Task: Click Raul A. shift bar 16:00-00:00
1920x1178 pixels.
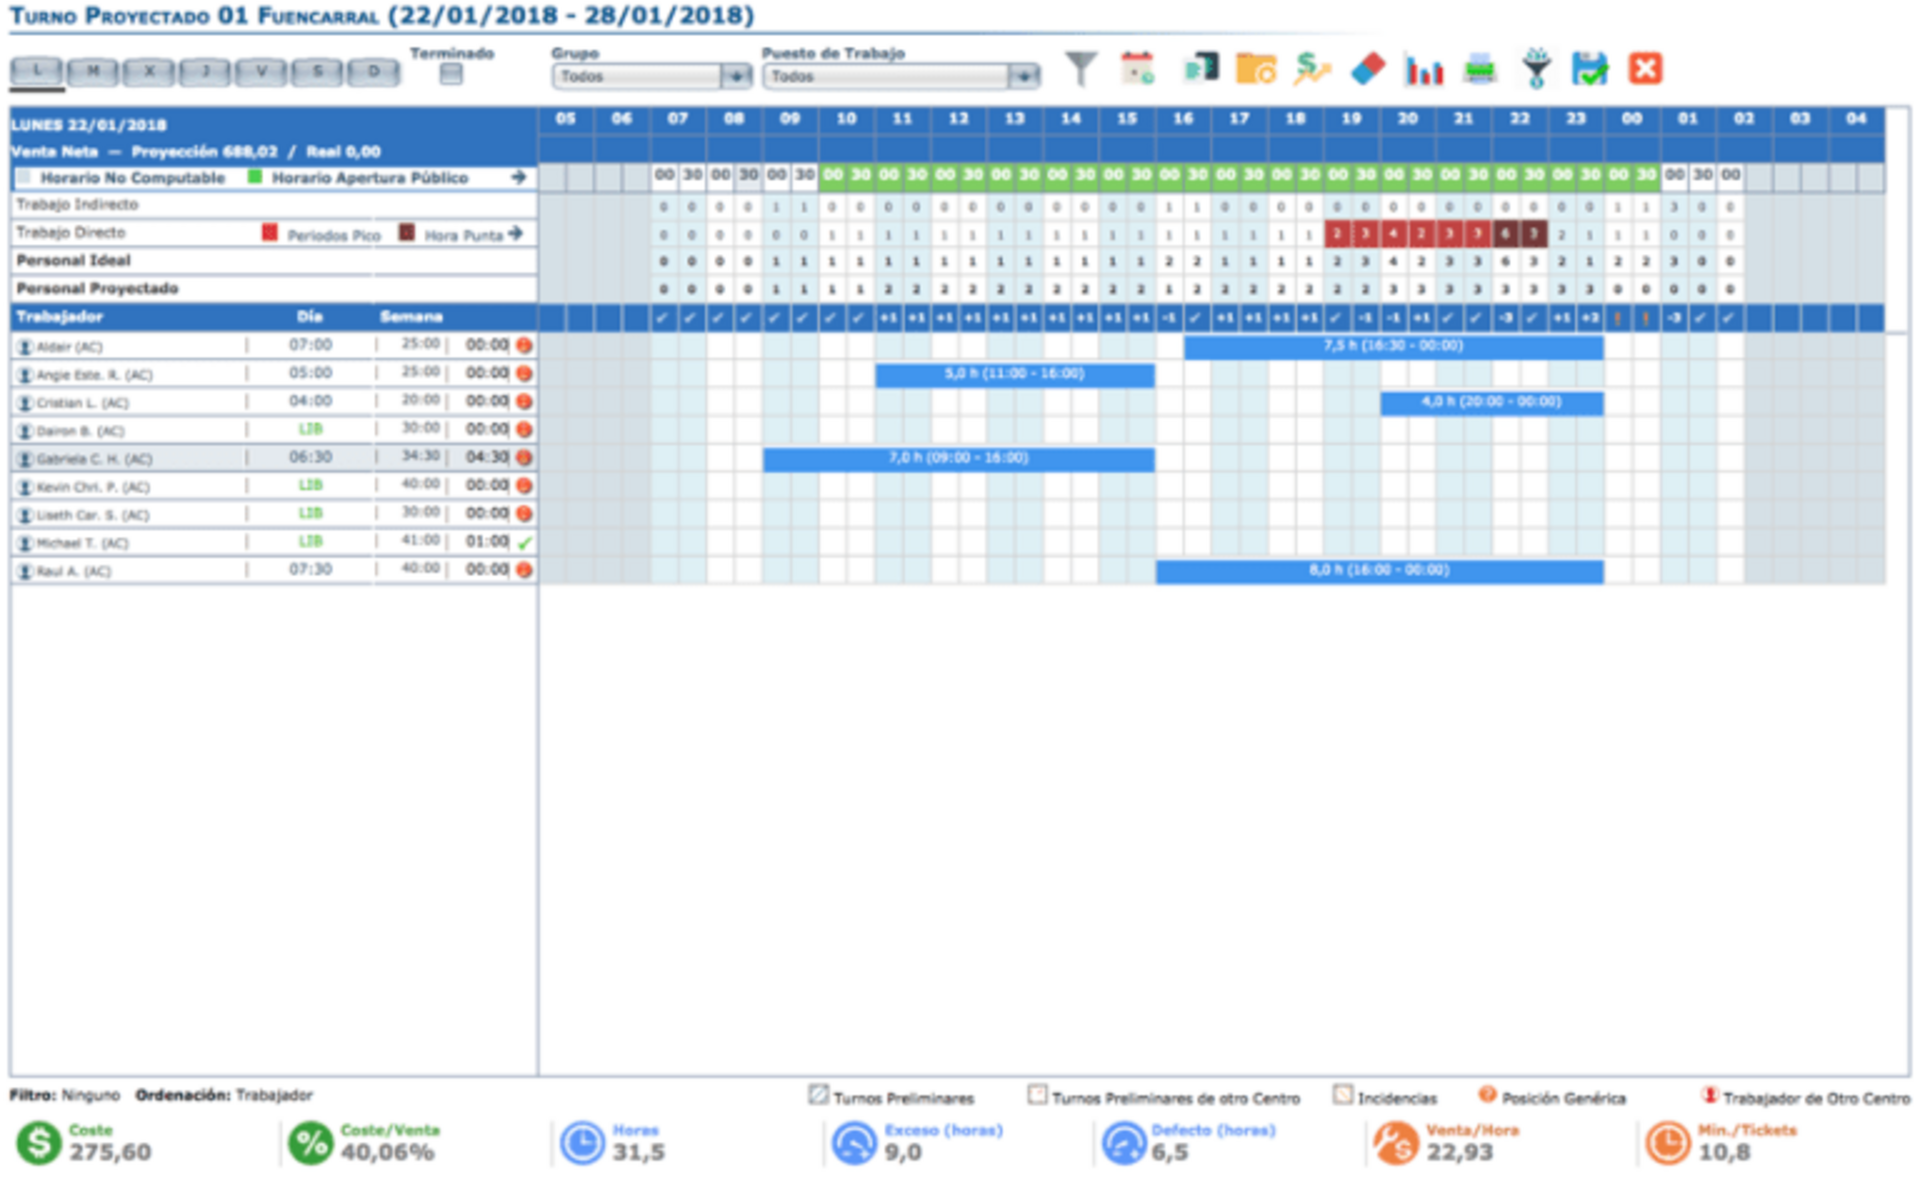Action: coord(1379,570)
